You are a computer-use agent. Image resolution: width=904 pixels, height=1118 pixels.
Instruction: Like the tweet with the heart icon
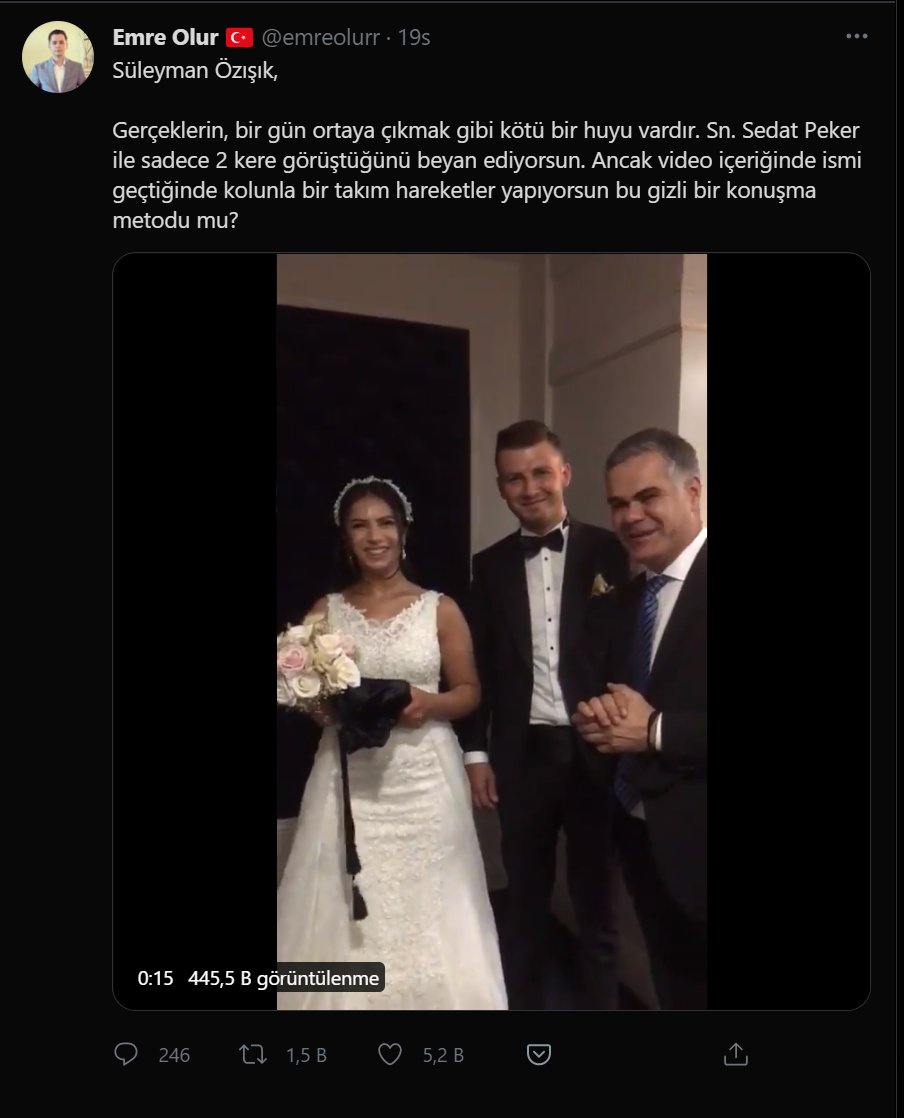pyautogui.click(x=390, y=1054)
